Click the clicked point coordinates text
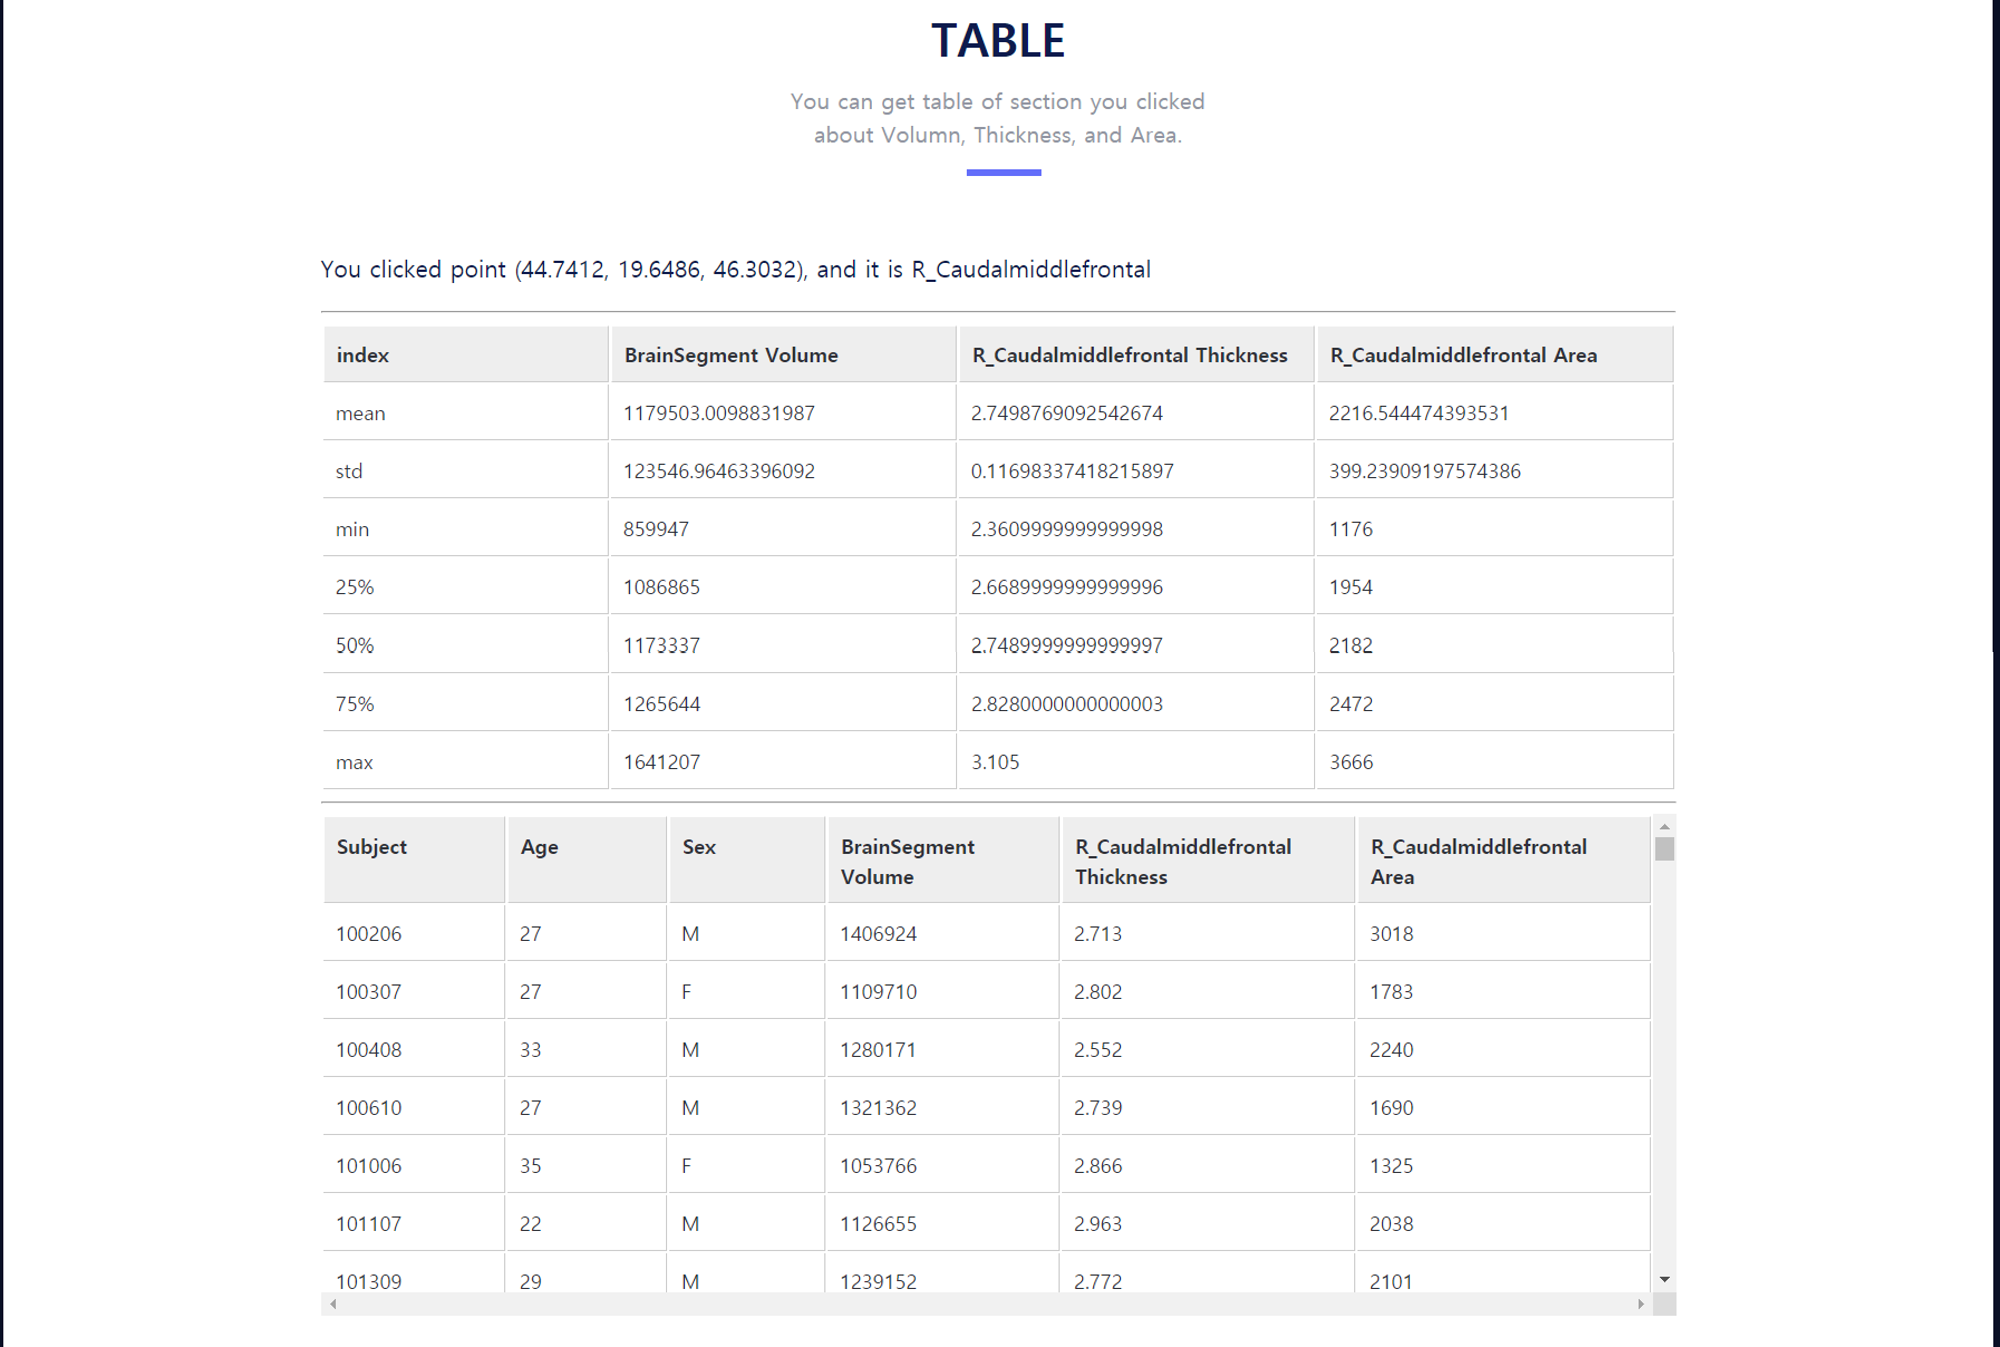2000x1347 pixels. pos(735,269)
